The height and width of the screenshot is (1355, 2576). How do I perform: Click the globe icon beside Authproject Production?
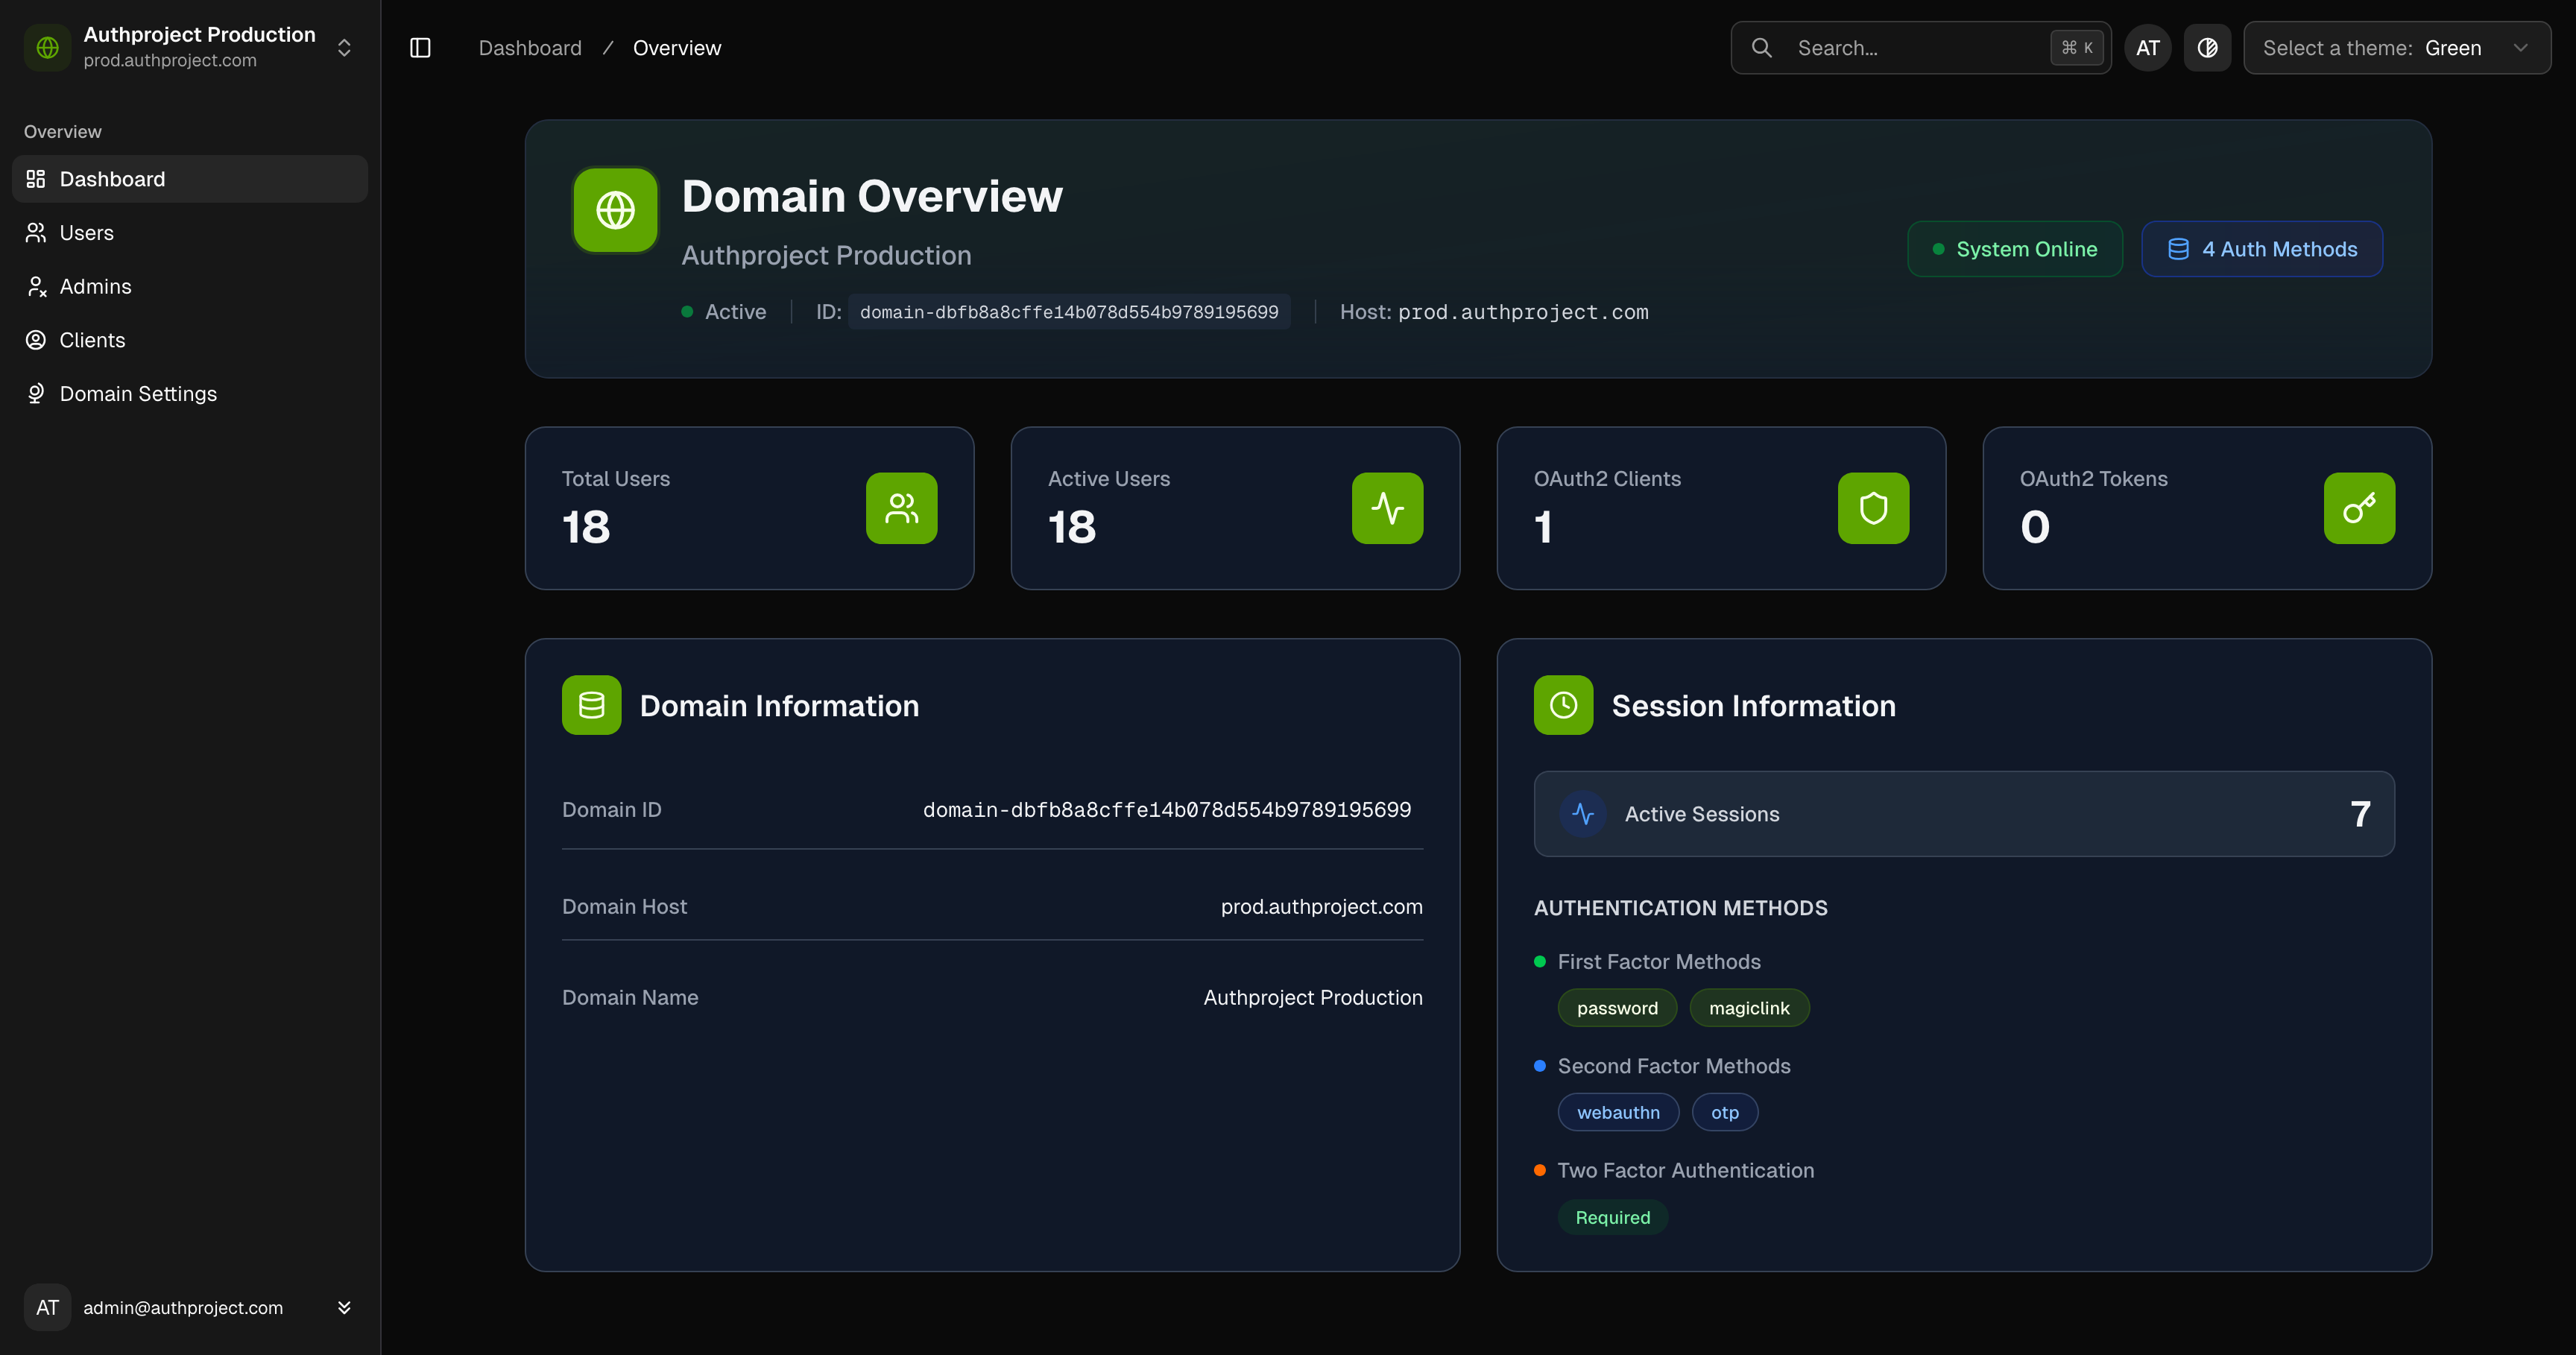pyautogui.click(x=47, y=47)
